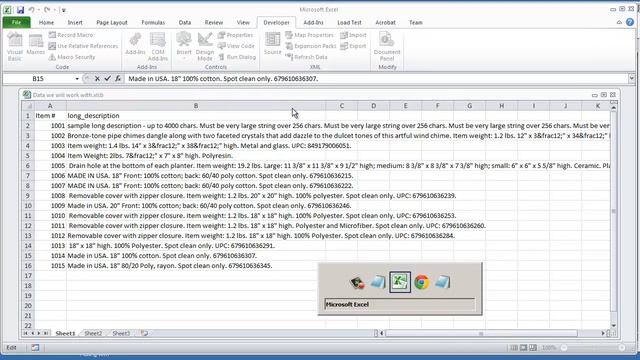This screenshot has width=640, height=360.
Task: Click the vertical scrollbar down arrow
Action: point(613,325)
